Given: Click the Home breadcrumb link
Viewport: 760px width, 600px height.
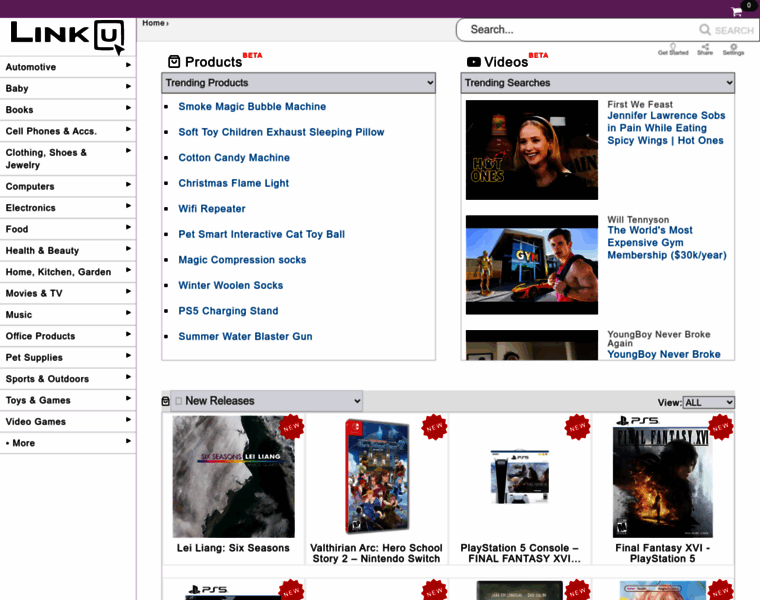Looking at the screenshot, I should [x=153, y=23].
